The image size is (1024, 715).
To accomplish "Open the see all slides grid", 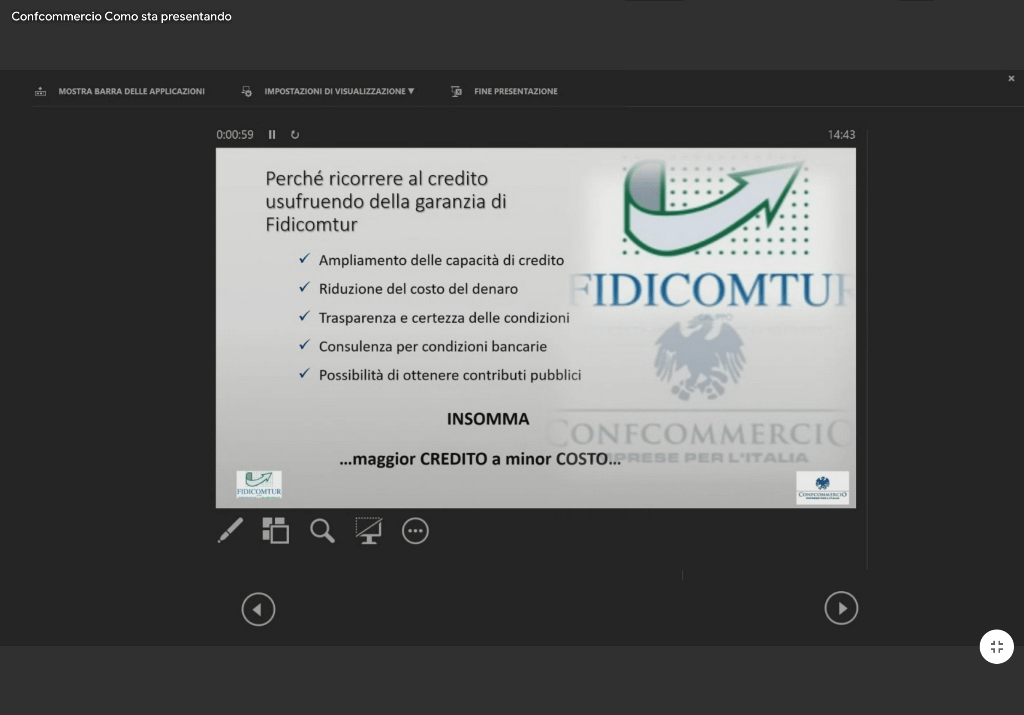I will point(275,531).
